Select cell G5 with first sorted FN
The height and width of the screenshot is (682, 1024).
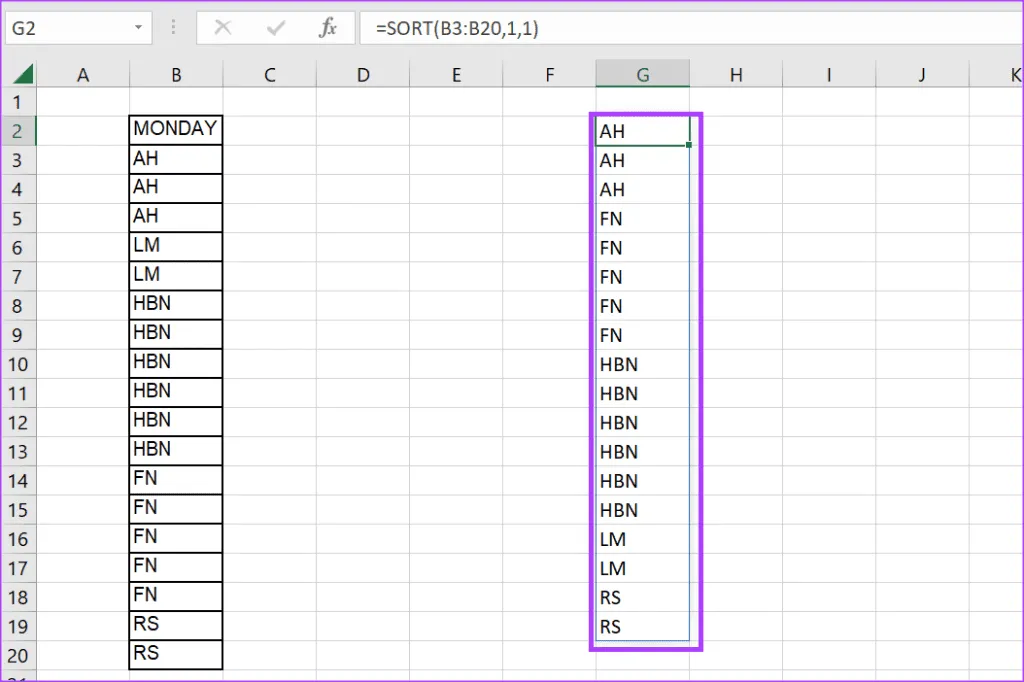642,219
